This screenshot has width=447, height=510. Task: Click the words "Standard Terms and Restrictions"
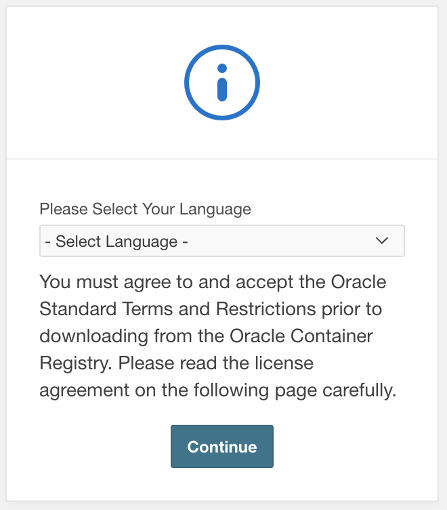178,309
